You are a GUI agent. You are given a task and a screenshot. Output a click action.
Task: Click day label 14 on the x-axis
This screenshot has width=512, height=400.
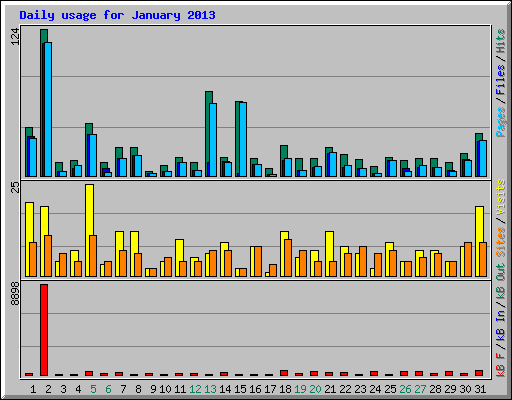225,389
